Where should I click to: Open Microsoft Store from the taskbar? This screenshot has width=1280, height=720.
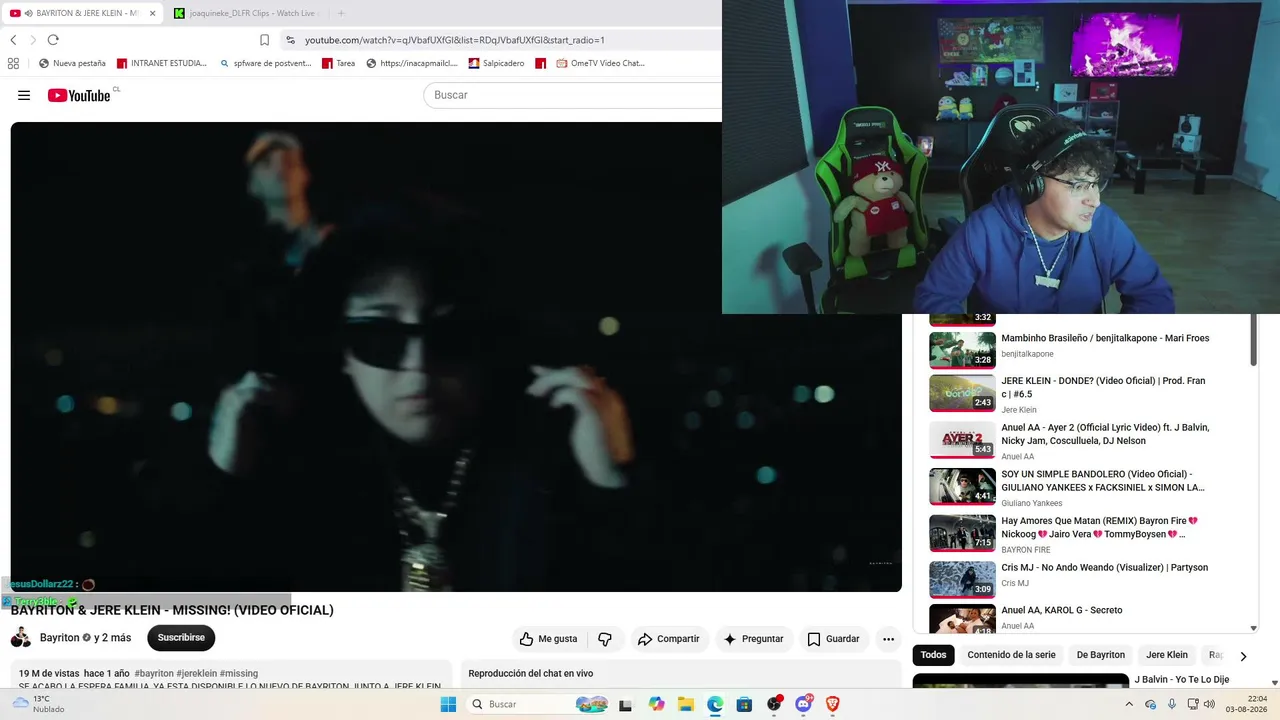(x=744, y=704)
